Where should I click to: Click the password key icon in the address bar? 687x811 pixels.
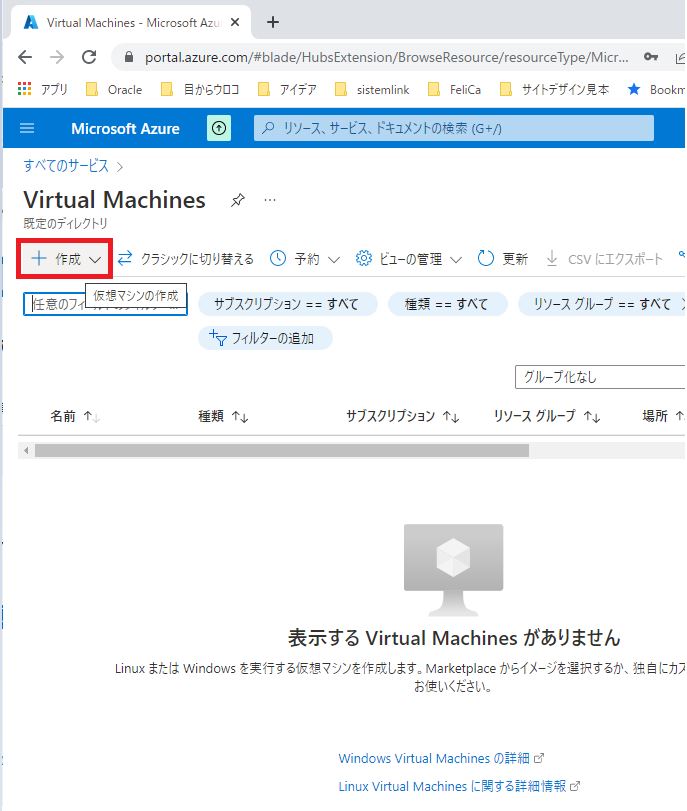pos(651,57)
